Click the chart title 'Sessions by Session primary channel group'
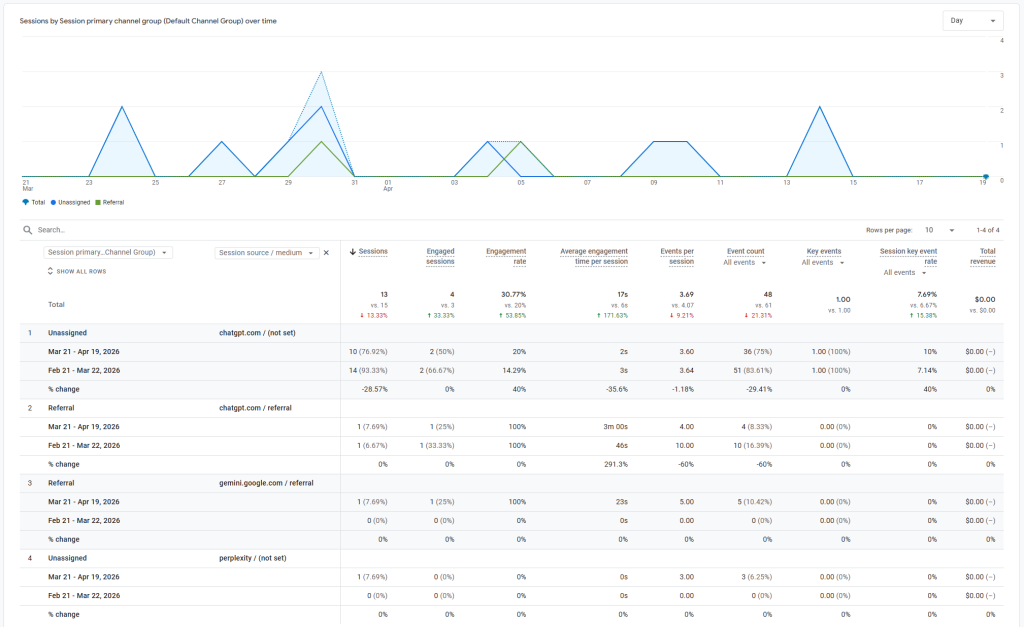Viewport: 1024px width, 627px height. pos(148,21)
